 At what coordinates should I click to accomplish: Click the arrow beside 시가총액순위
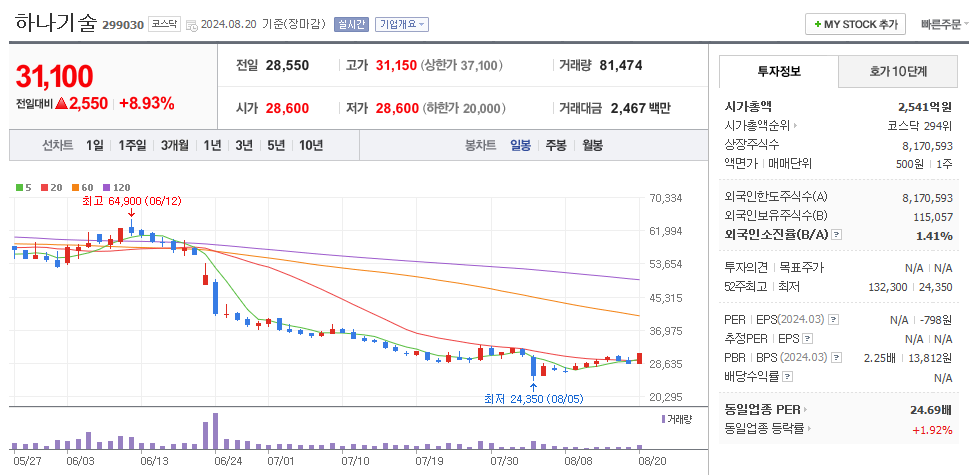click(795, 126)
